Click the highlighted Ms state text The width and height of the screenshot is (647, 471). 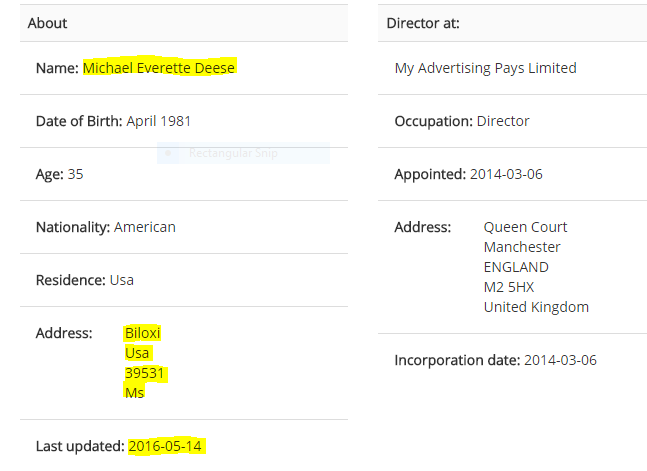[135, 393]
